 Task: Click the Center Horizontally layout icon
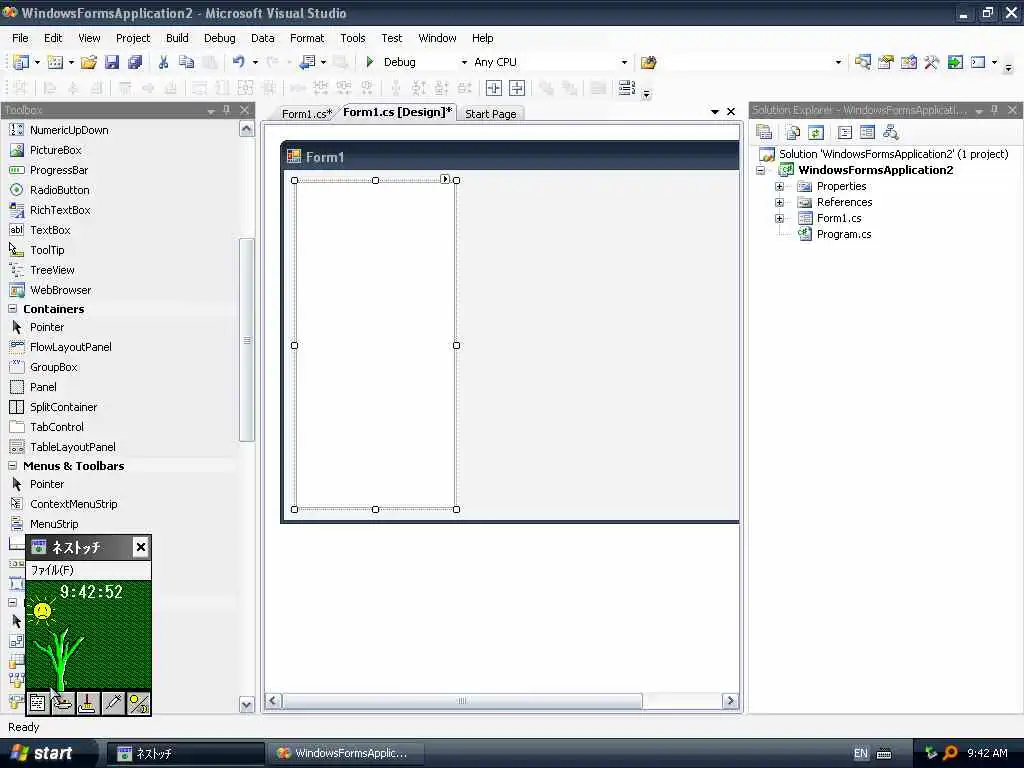click(x=494, y=88)
